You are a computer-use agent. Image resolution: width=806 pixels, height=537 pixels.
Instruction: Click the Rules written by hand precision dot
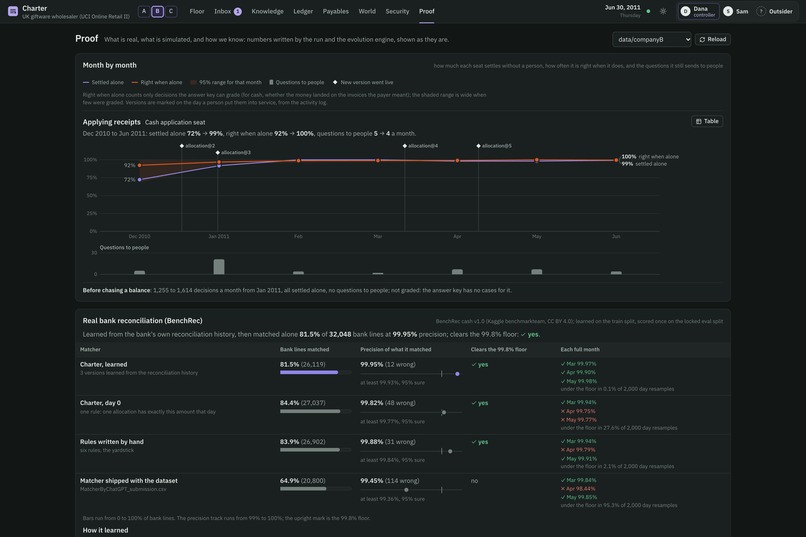tap(450, 451)
